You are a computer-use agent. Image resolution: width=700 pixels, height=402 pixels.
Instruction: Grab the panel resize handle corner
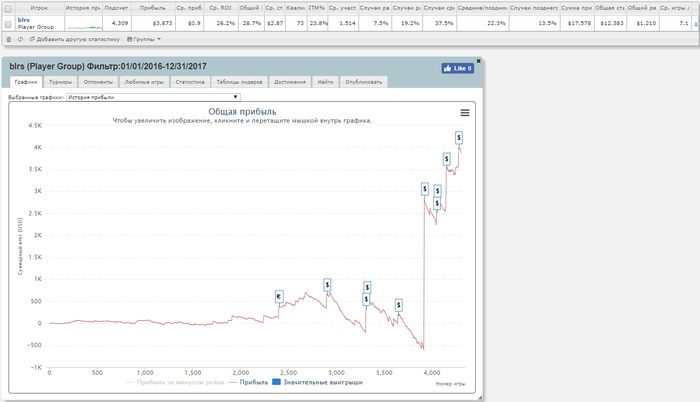pos(480,397)
